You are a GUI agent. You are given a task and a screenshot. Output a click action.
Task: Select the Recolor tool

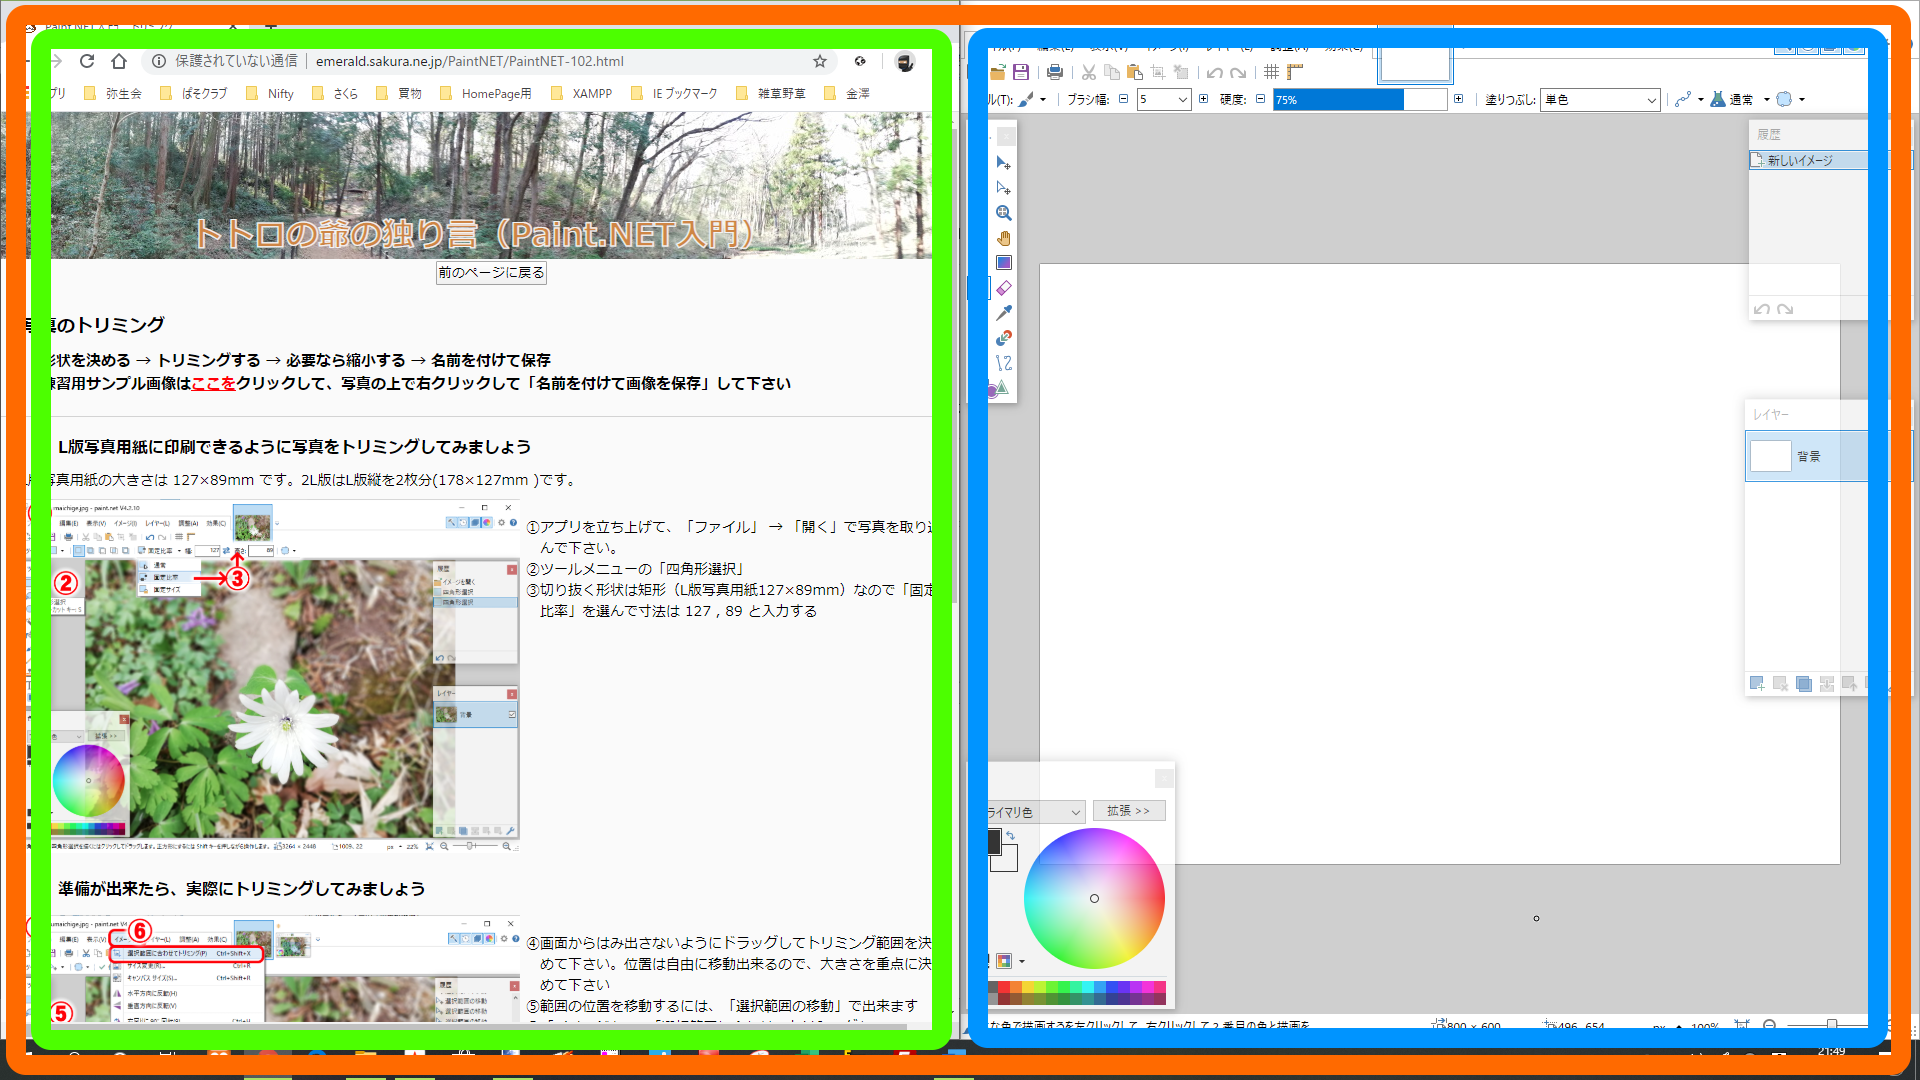(x=1004, y=338)
